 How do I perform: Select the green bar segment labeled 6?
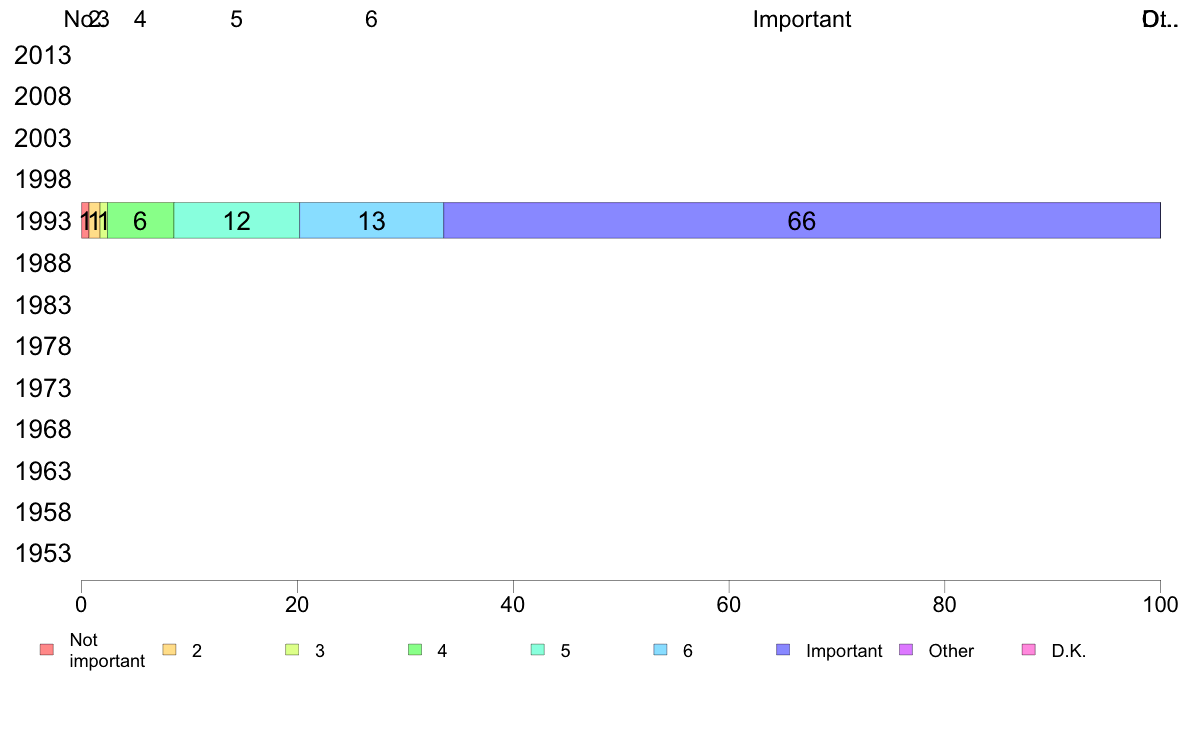point(141,221)
